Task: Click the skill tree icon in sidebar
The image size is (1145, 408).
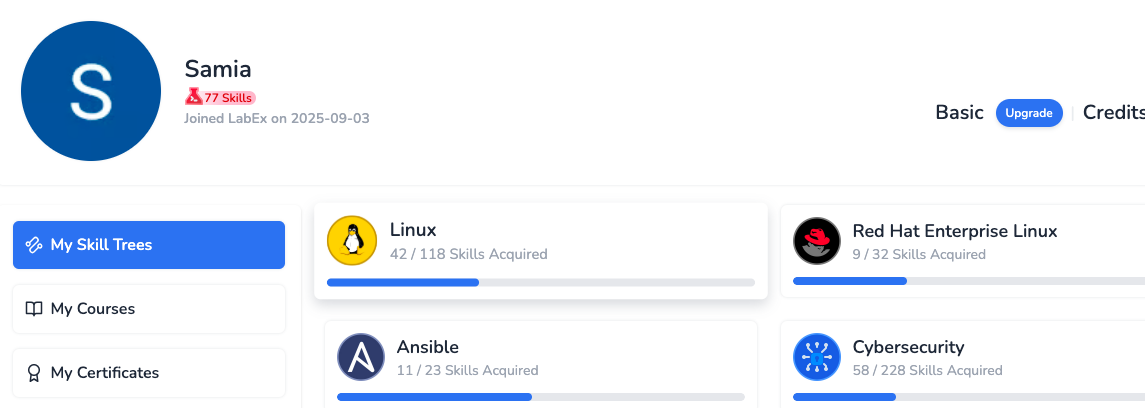Action: tap(34, 245)
